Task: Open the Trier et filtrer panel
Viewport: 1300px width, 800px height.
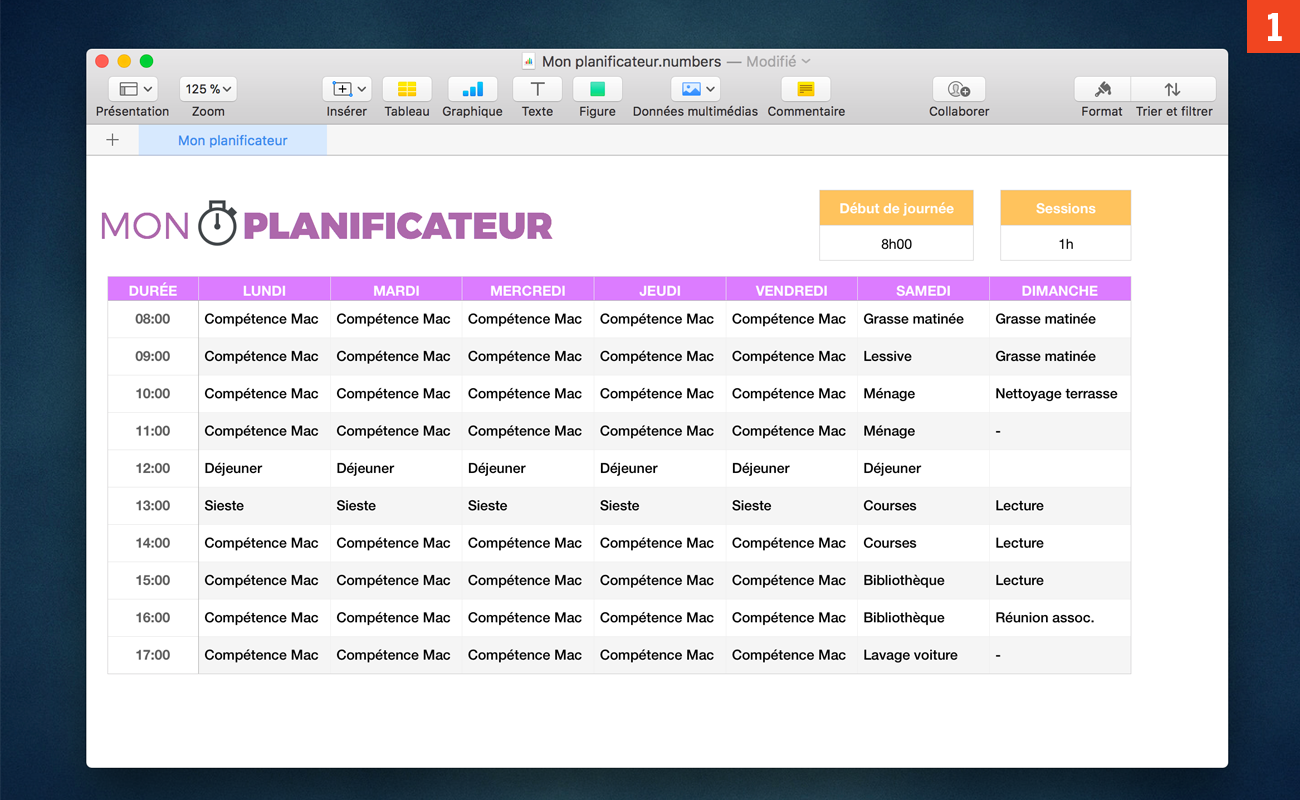Action: (1173, 89)
